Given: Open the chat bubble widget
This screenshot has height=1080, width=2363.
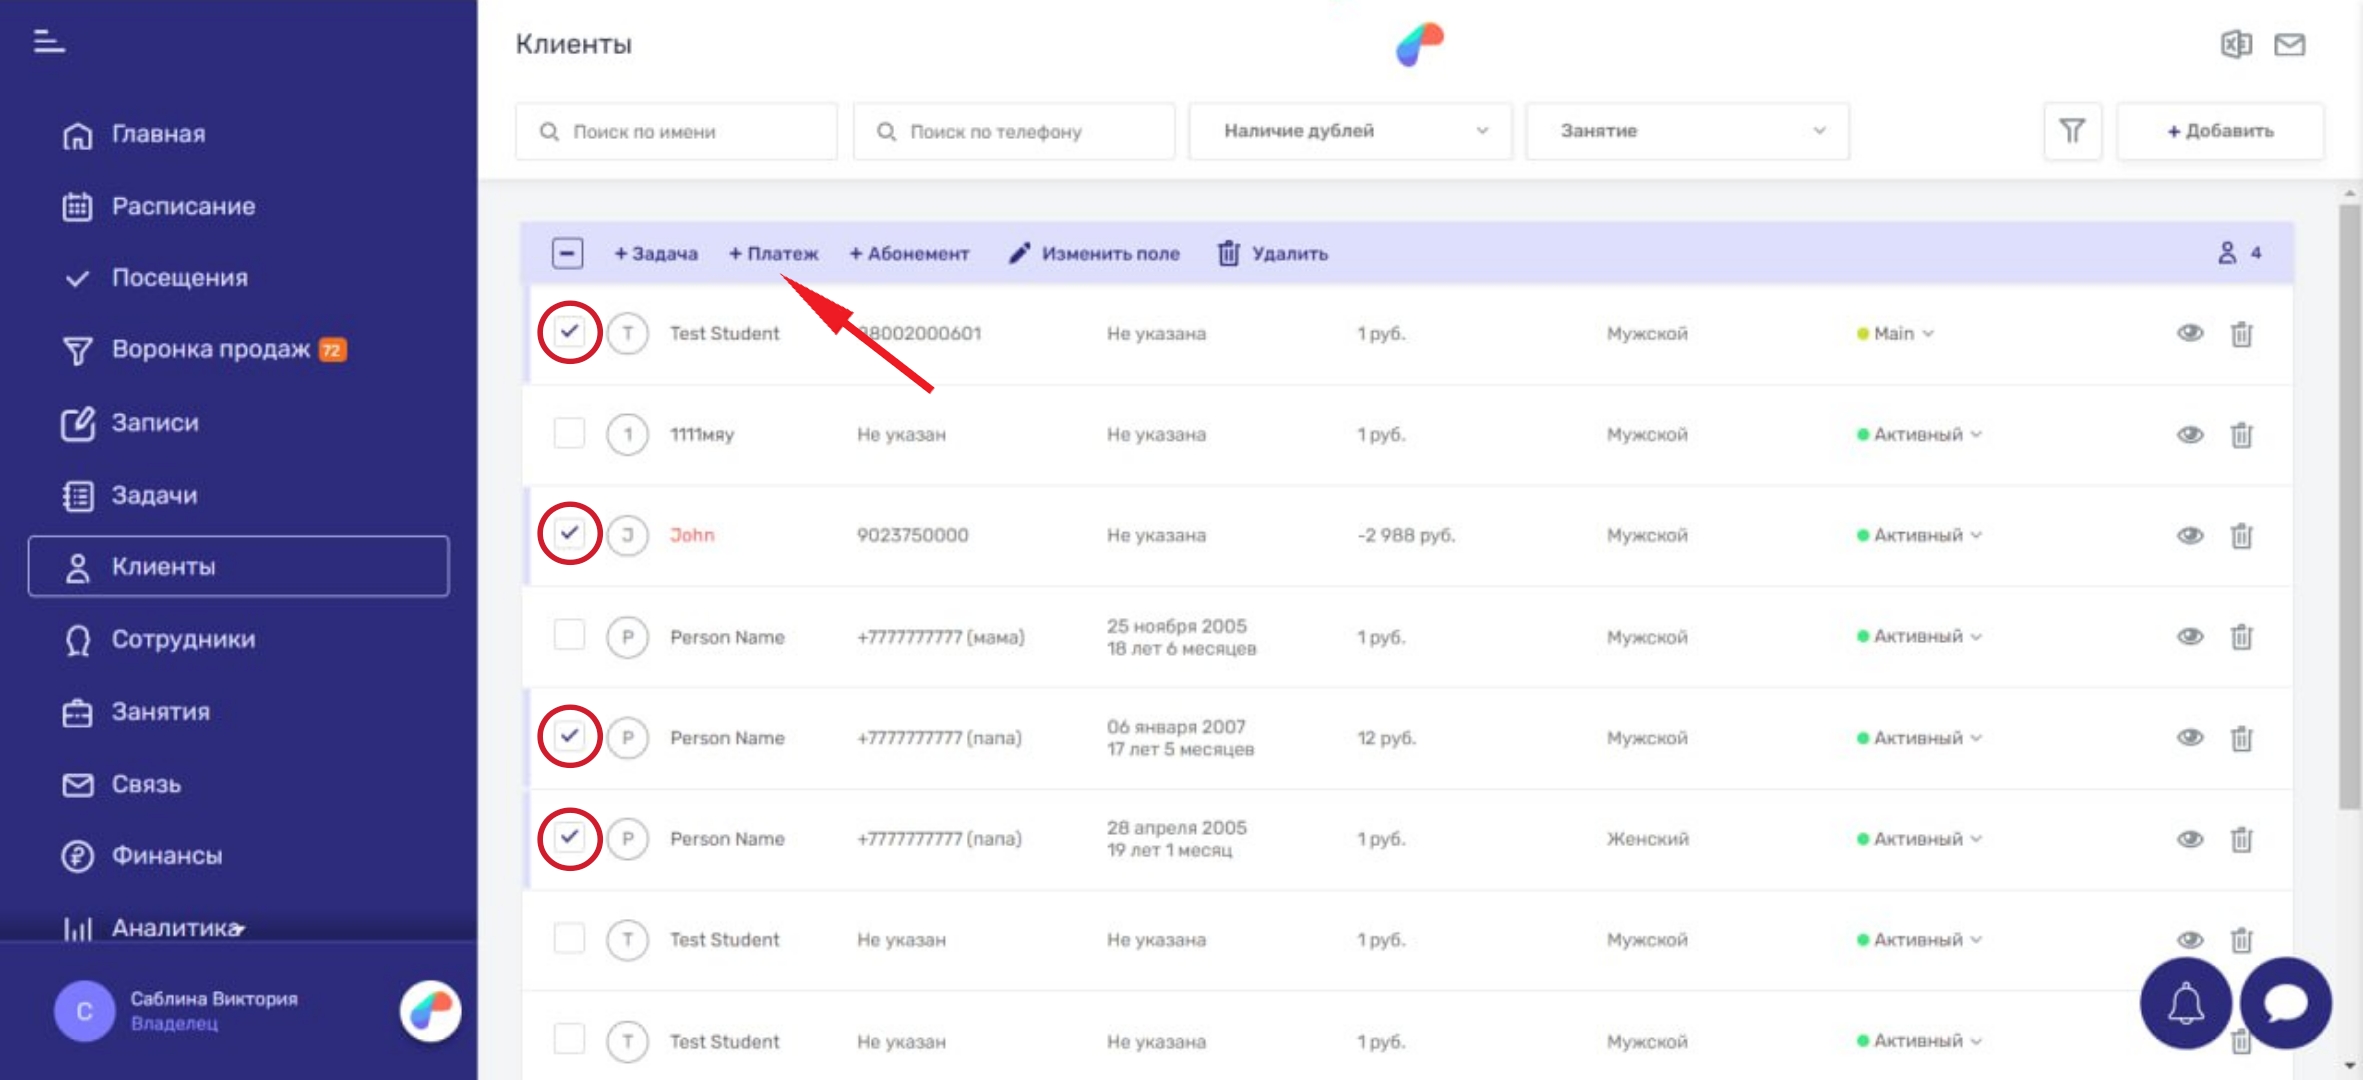Looking at the screenshot, I should 2285,1003.
